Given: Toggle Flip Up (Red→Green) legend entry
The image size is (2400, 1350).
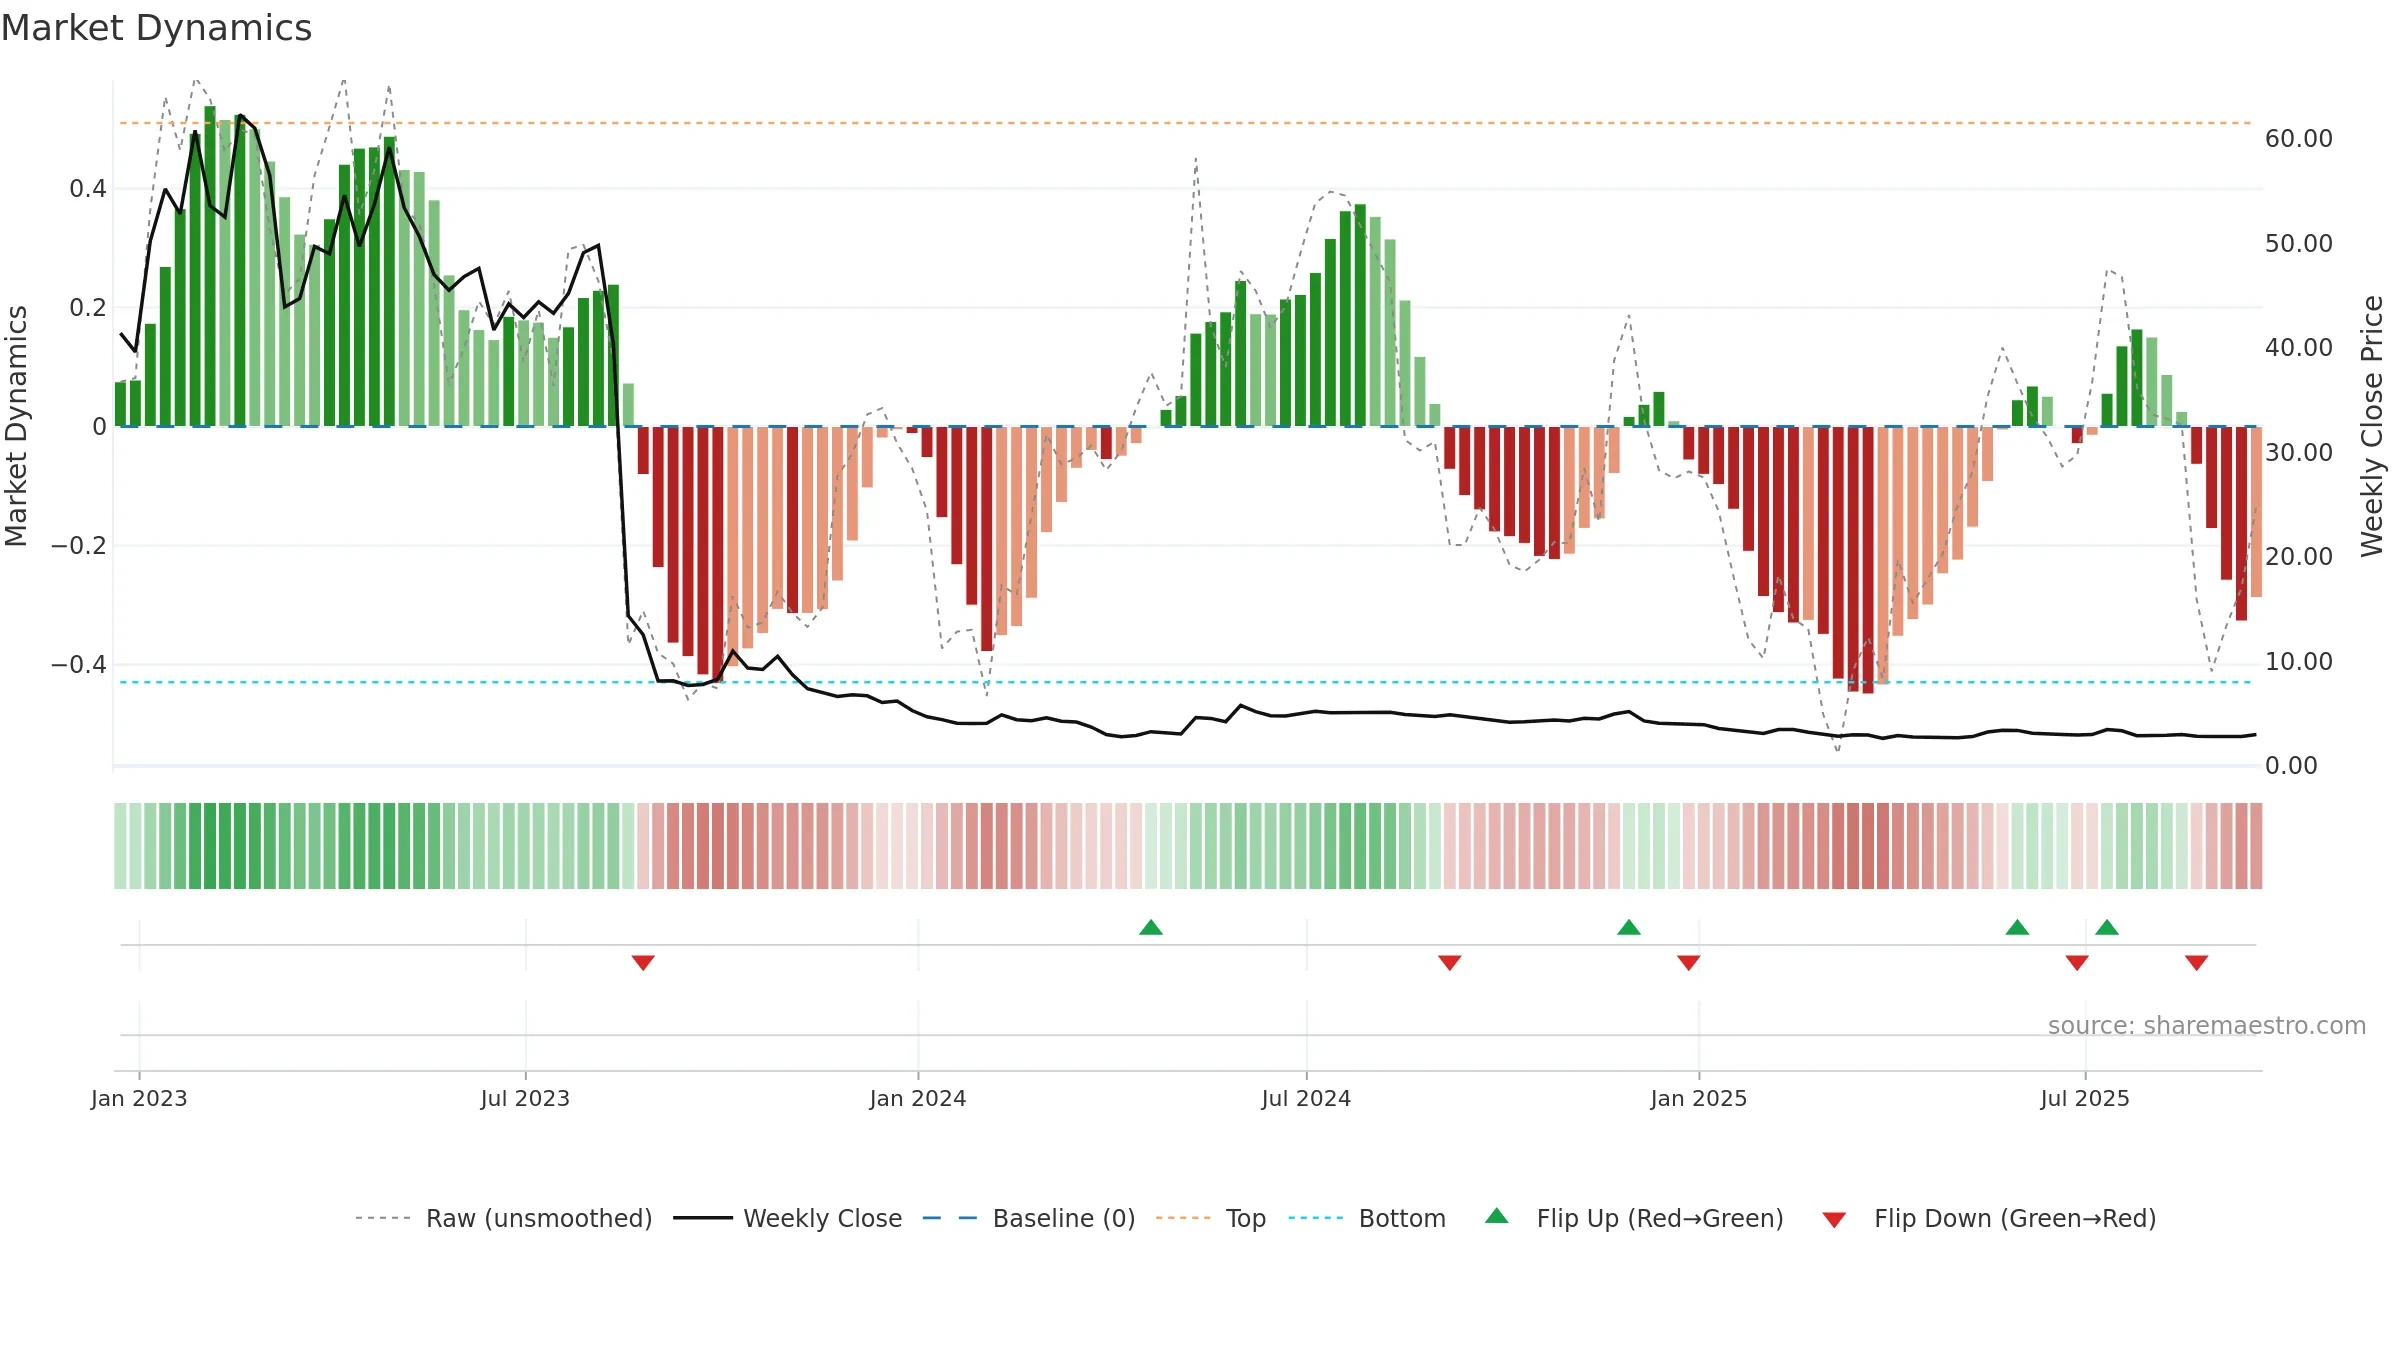Looking at the screenshot, I should 1635,1218.
